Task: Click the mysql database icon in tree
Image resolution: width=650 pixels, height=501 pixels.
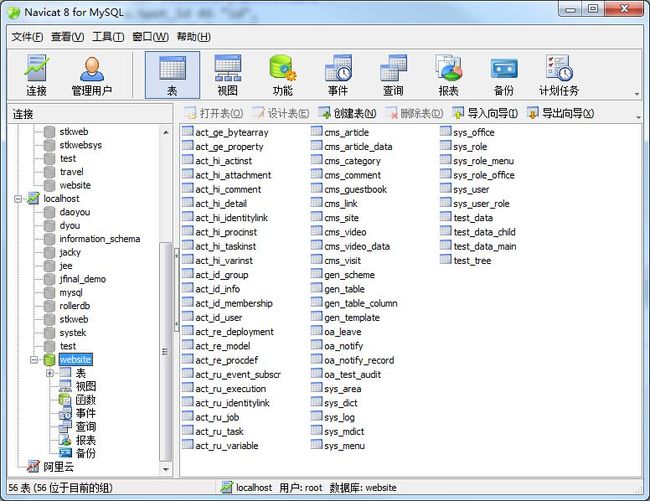Action: tap(50, 293)
